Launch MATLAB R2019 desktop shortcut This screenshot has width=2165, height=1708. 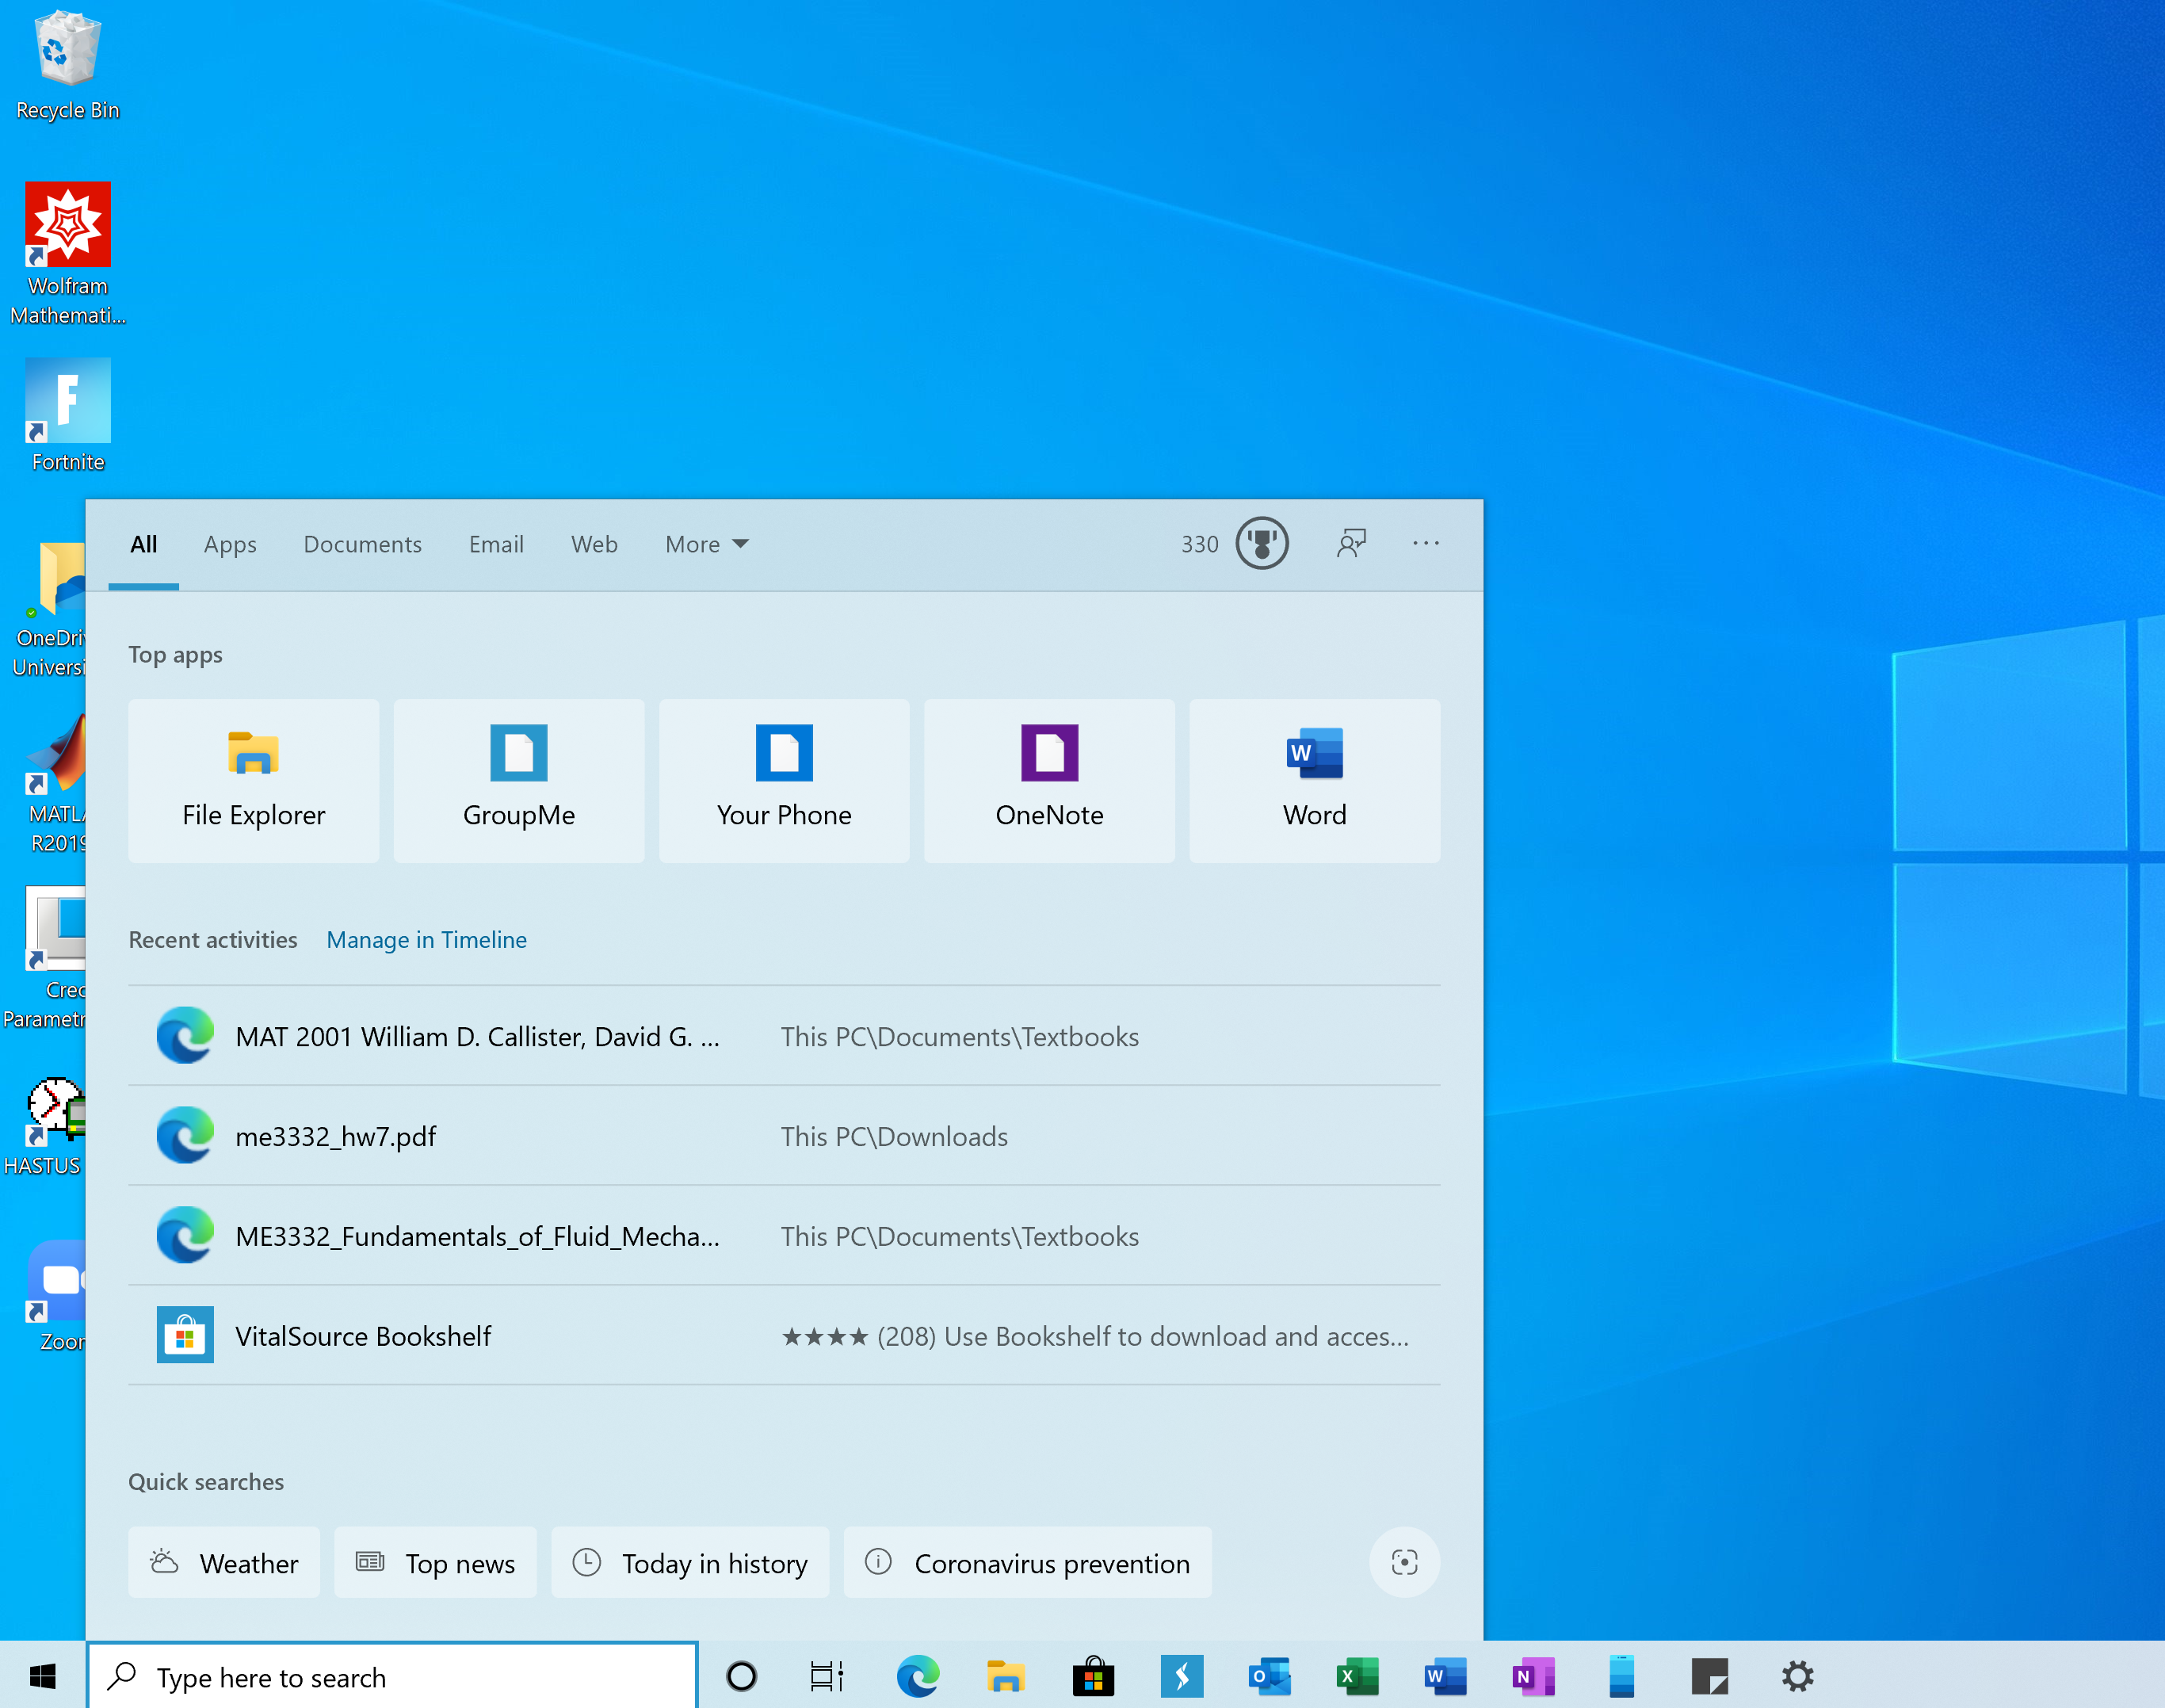[x=54, y=784]
